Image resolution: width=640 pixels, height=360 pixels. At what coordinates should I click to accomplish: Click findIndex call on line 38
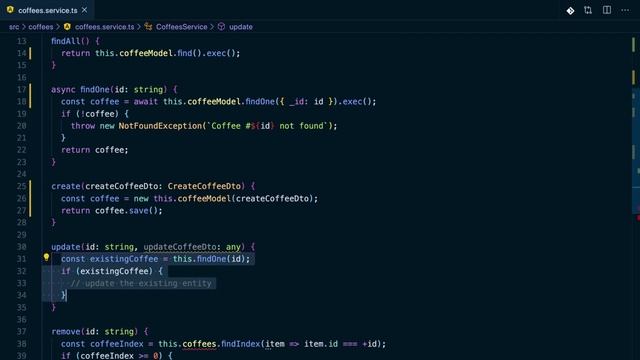point(240,344)
